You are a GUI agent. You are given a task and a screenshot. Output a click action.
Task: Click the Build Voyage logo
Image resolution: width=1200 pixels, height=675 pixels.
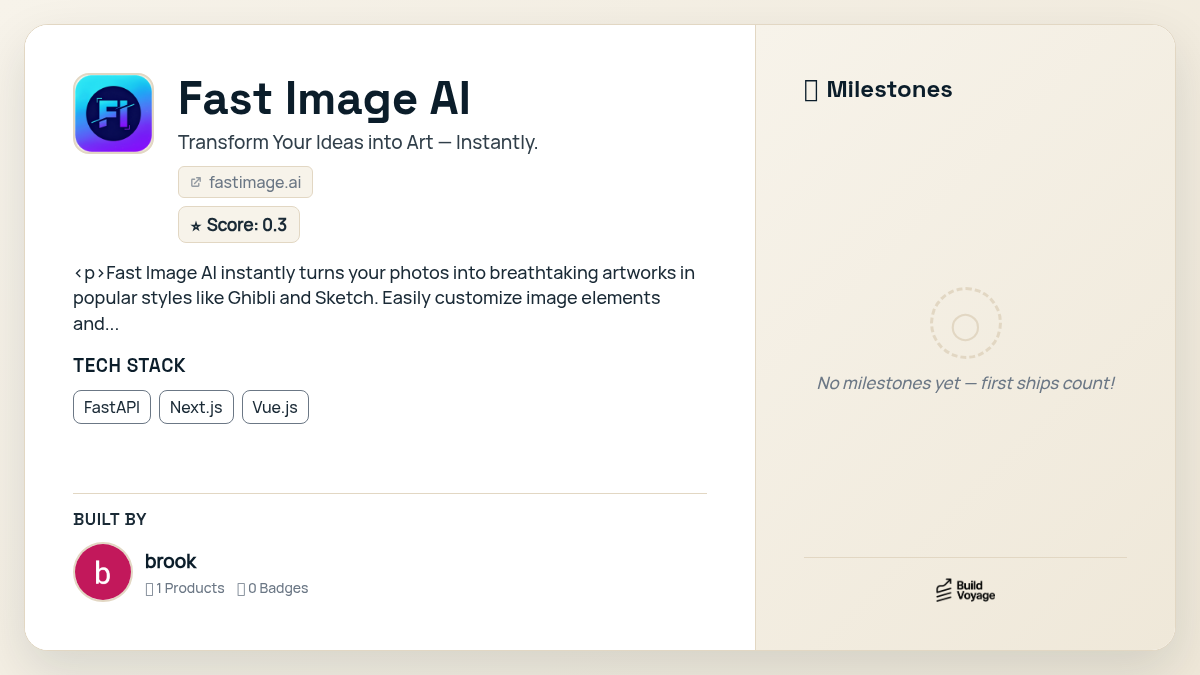[965, 590]
